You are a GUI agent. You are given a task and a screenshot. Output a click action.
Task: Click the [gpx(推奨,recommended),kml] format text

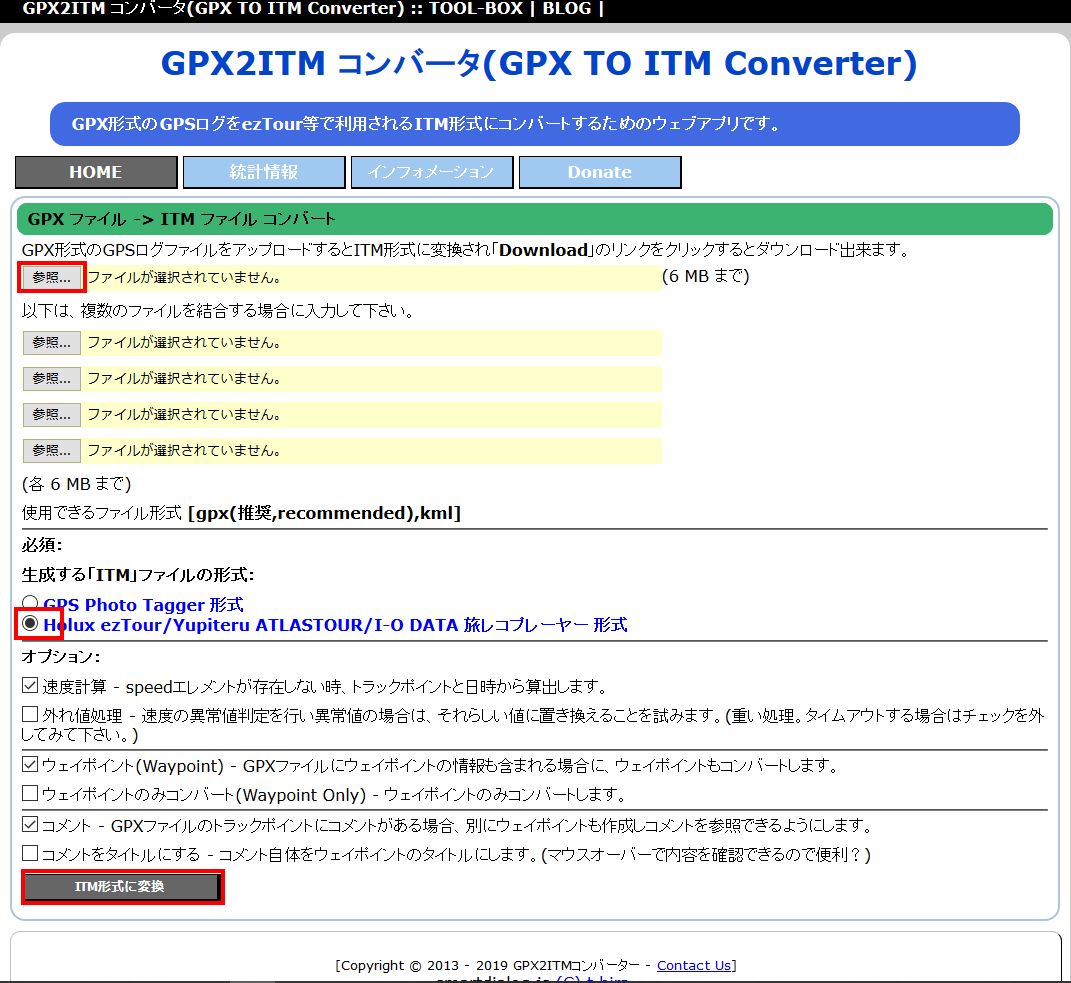coord(324,513)
